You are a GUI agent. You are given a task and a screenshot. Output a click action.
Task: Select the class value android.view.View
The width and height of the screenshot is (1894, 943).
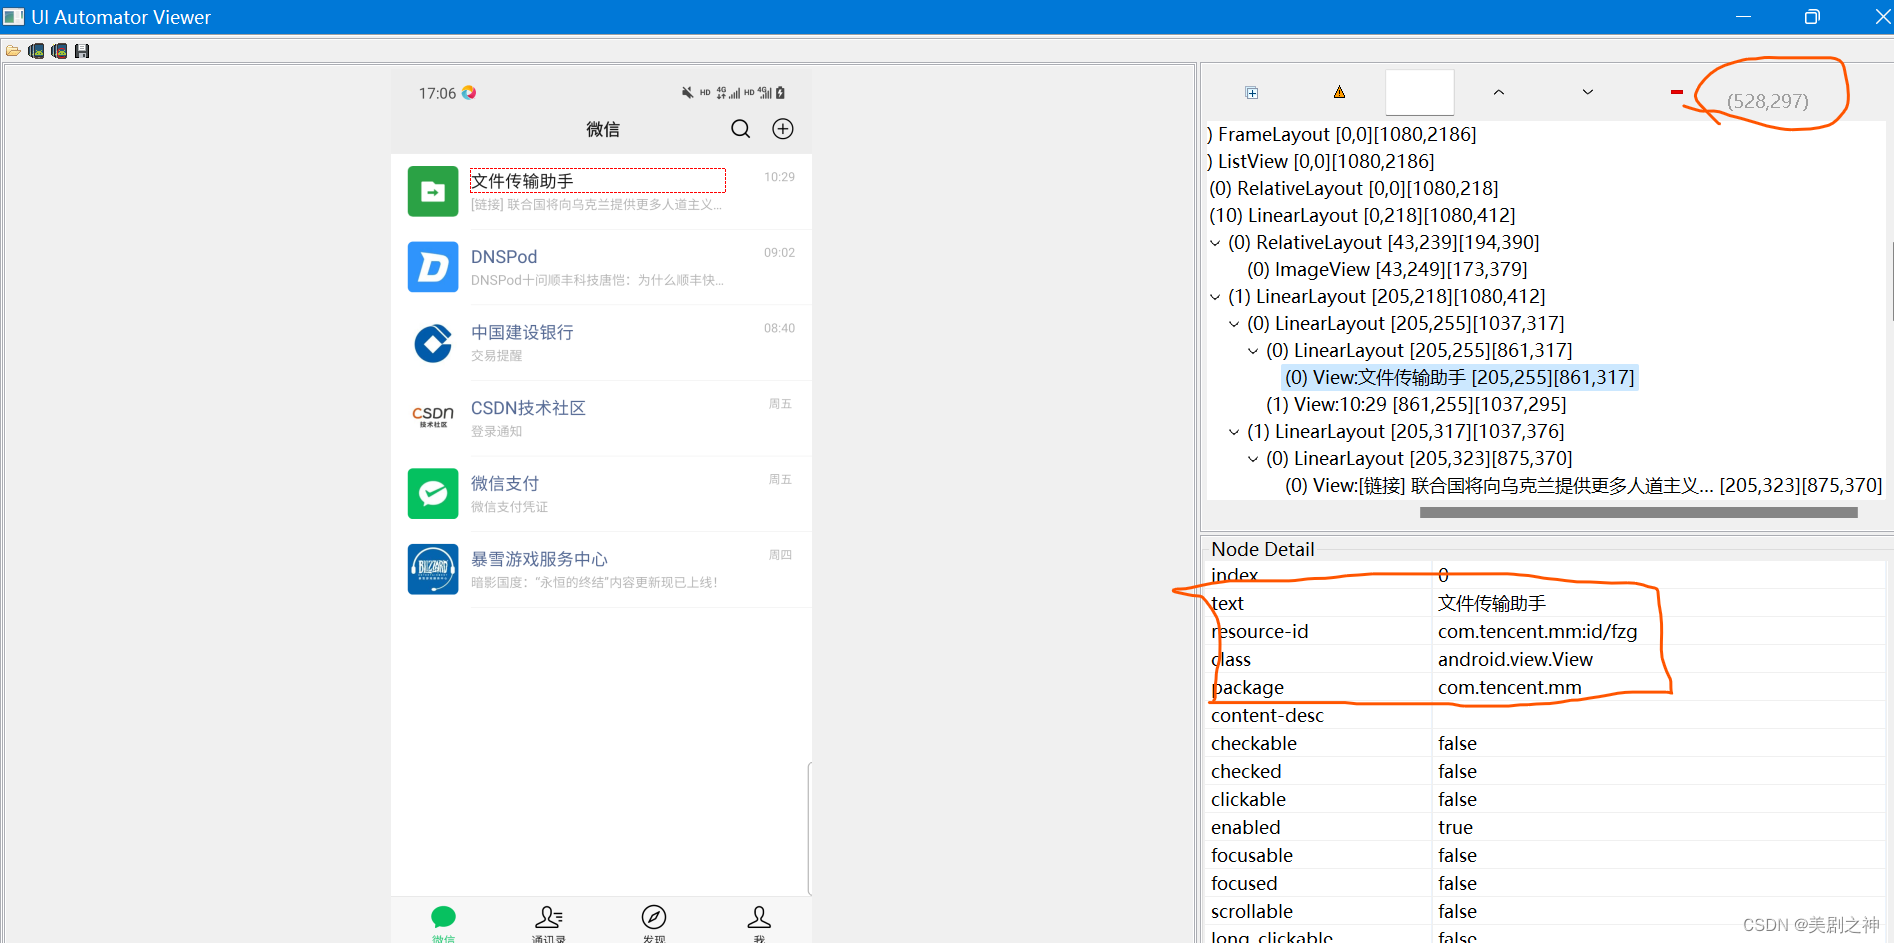[x=1515, y=660]
